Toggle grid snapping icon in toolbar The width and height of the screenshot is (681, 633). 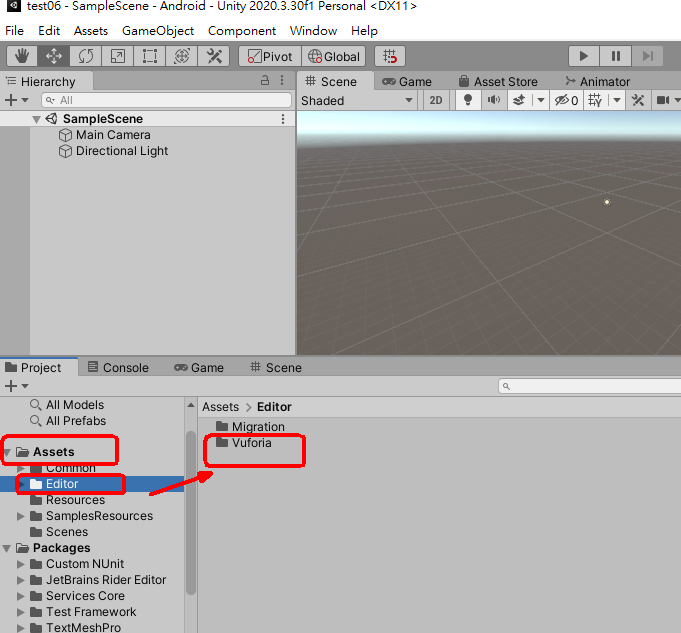pyautogui.click(x=390, y=56)
